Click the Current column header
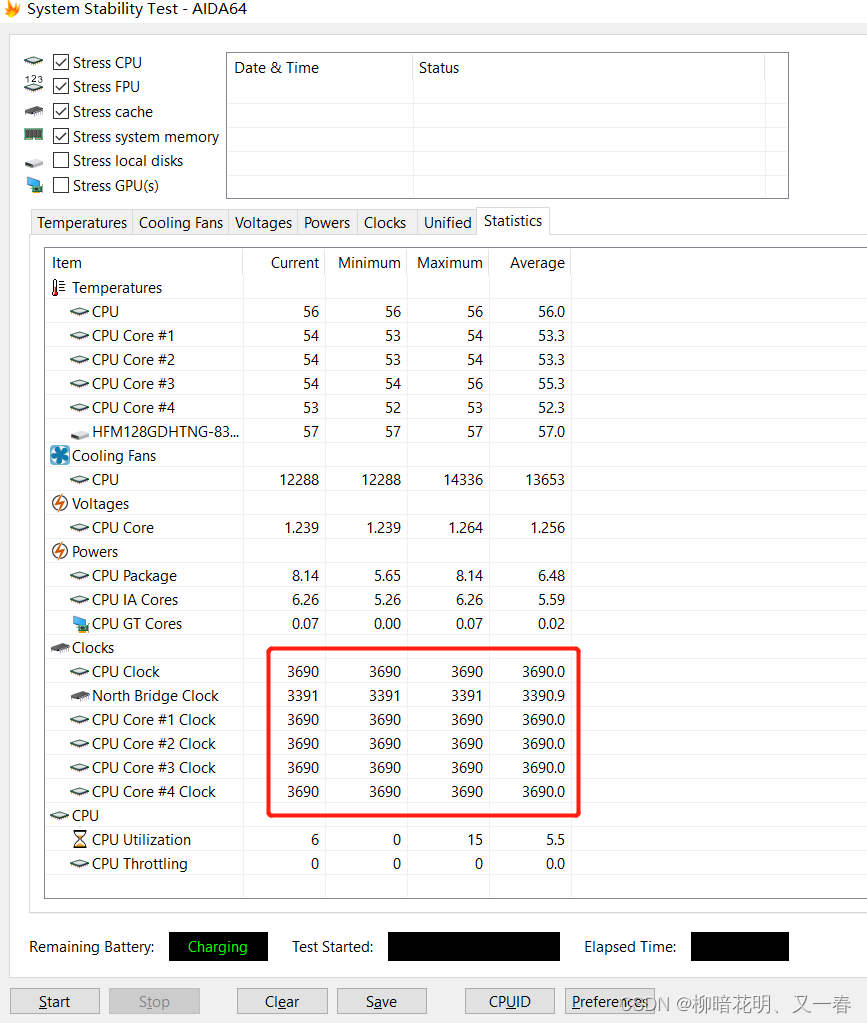Image resolution: width=867 pixels, height=1023 pixels. click(x=284, y=262)
